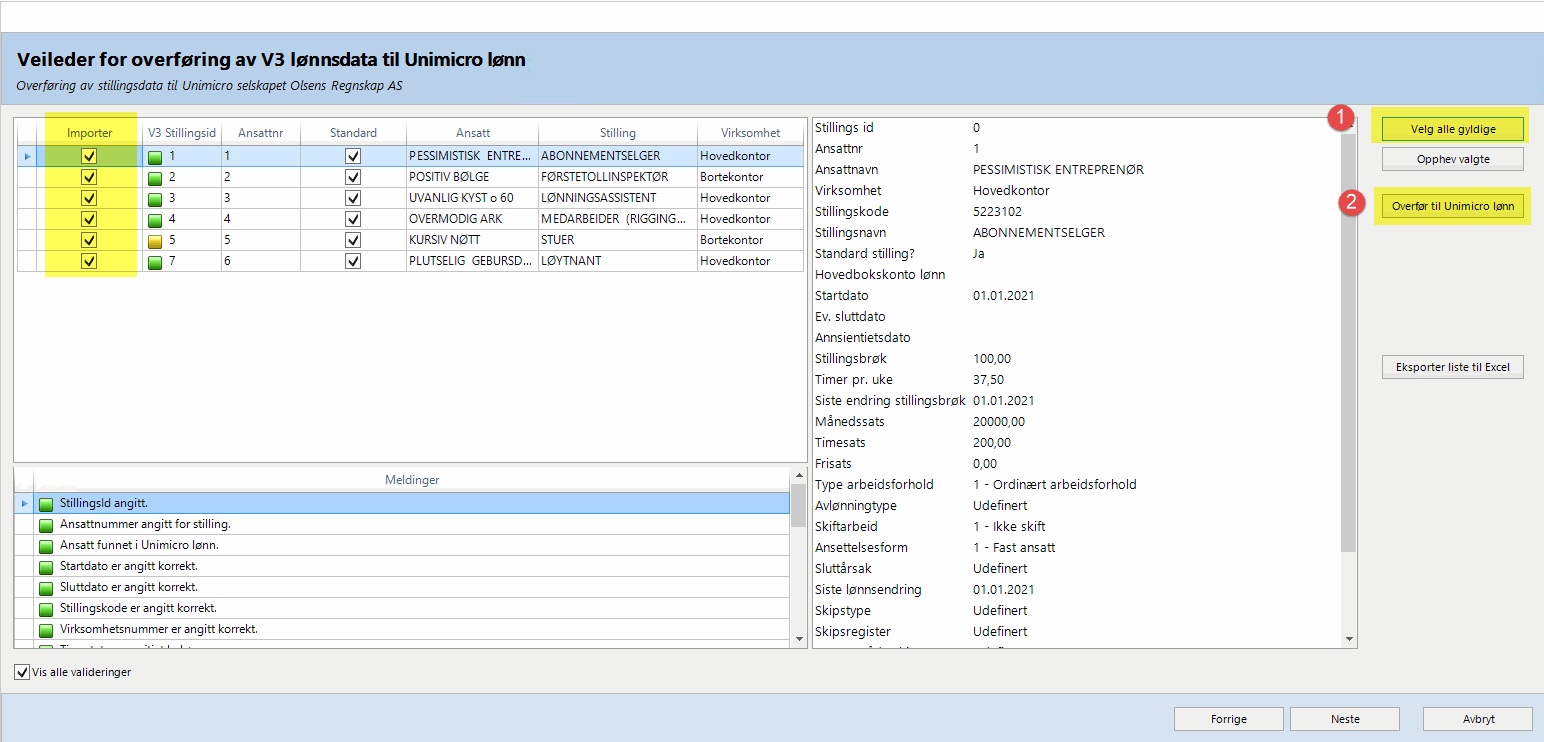Click row selector arrow for first position row

pyautogui.click(x=27, y=156)
